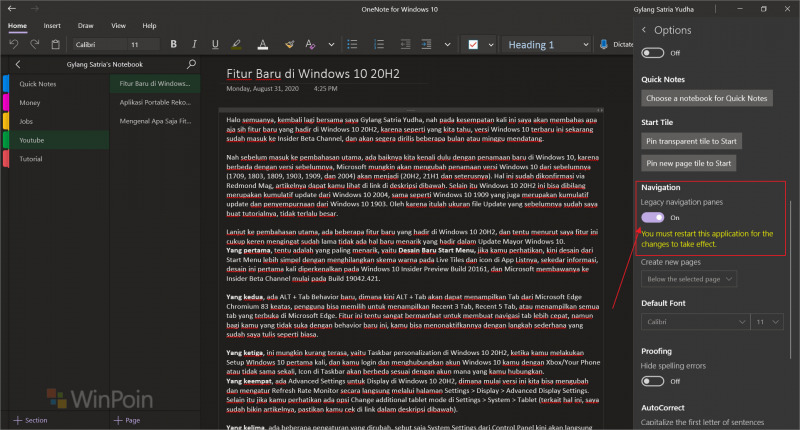Click Gylang Satria's Notebook title
Viewport: 800px width, 430px height.
point(105,64)
